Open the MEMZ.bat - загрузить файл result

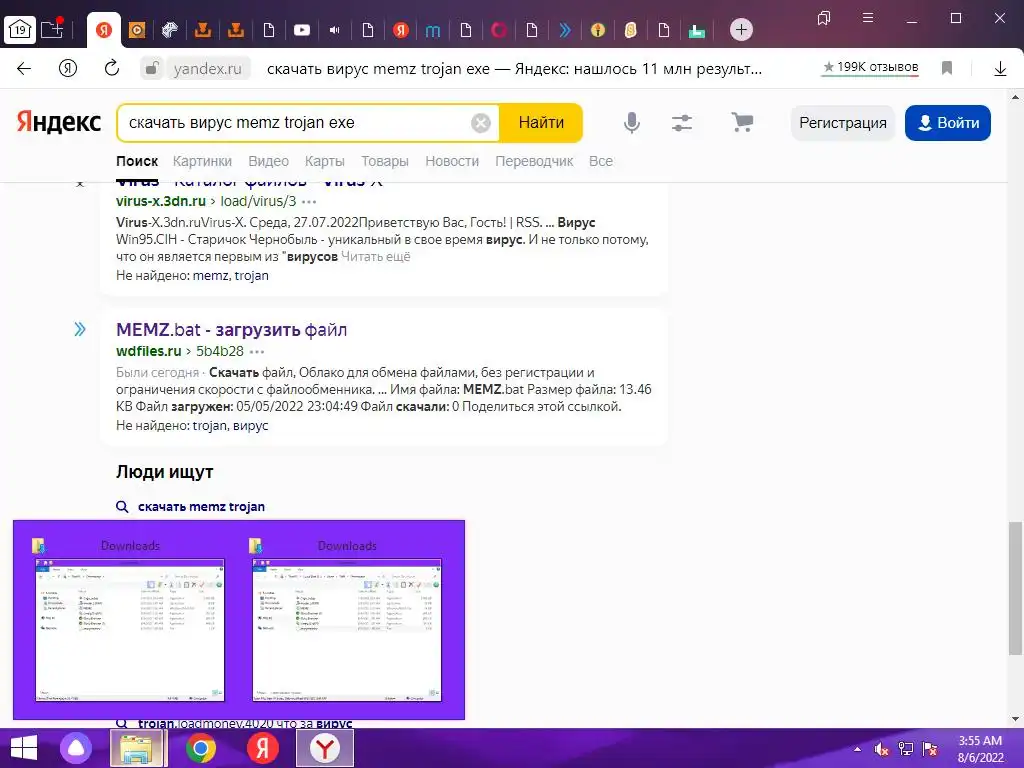click(231, 330)
